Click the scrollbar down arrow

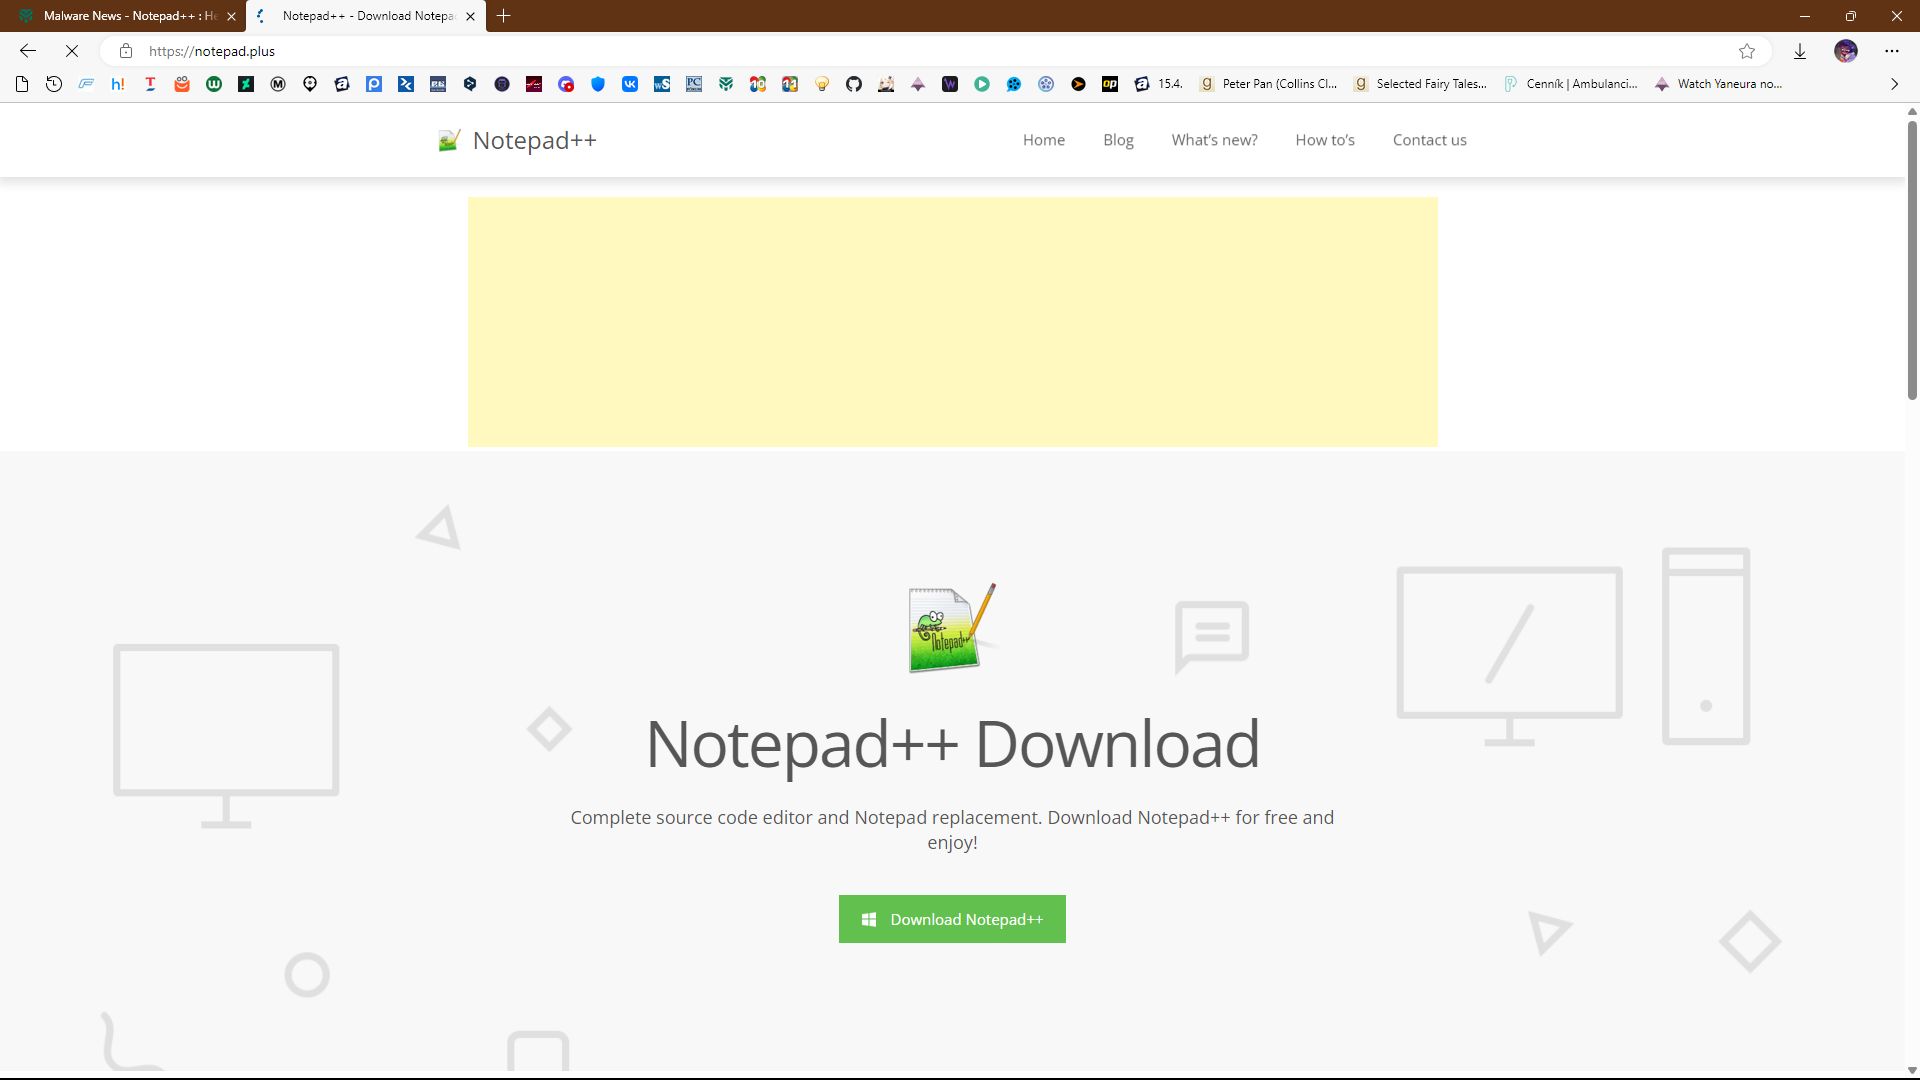point(1912,1071)
